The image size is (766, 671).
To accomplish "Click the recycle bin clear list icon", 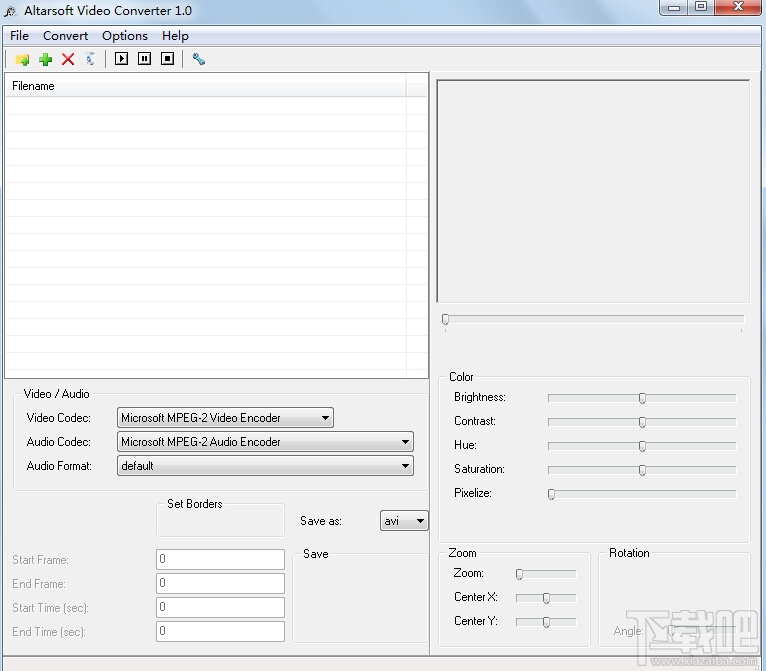I will [90, 60].
